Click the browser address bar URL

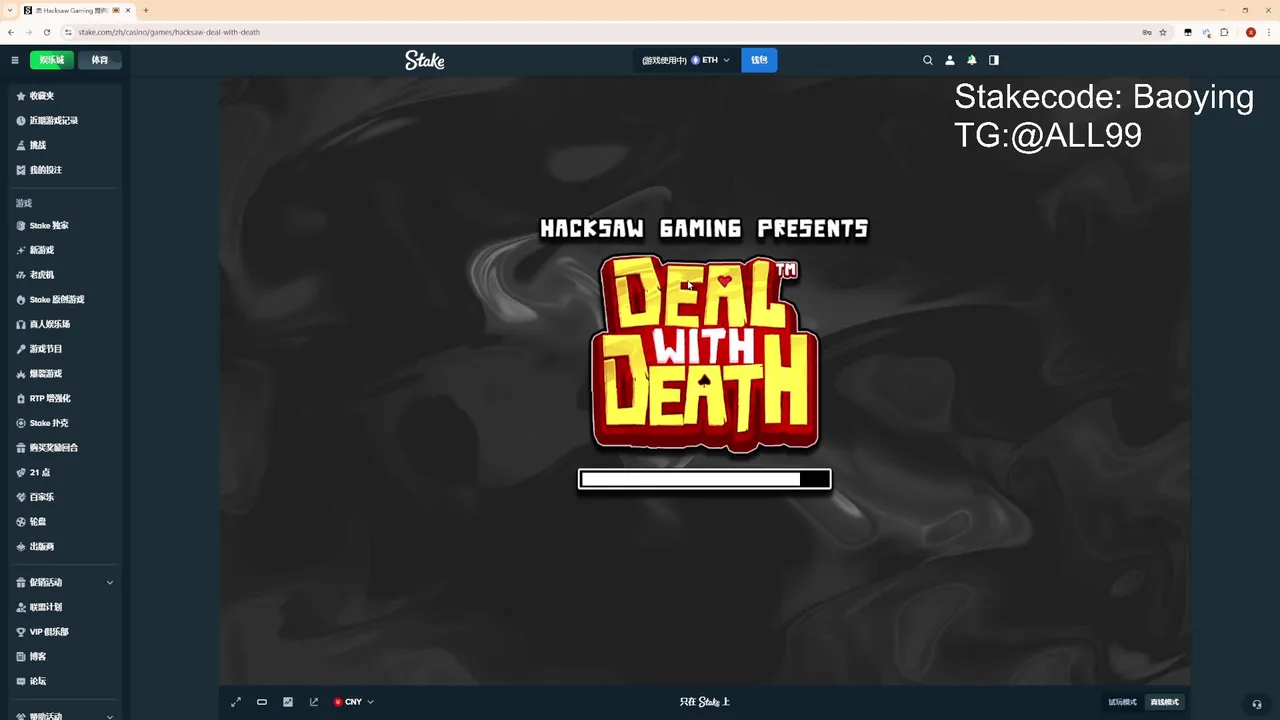[169, 32]
